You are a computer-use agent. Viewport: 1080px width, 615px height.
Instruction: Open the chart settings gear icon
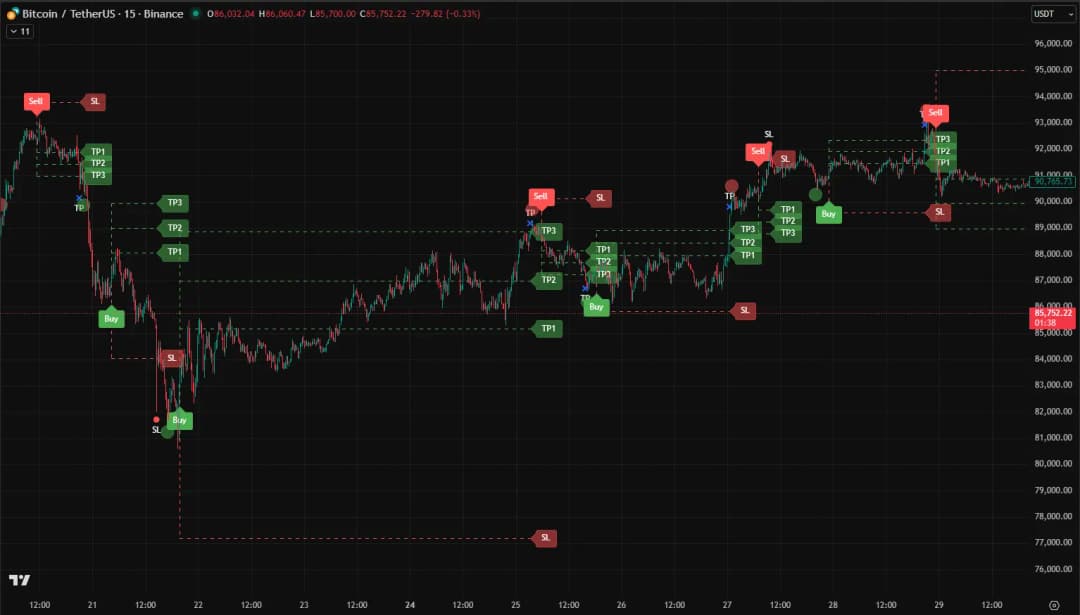[1053, 605]
